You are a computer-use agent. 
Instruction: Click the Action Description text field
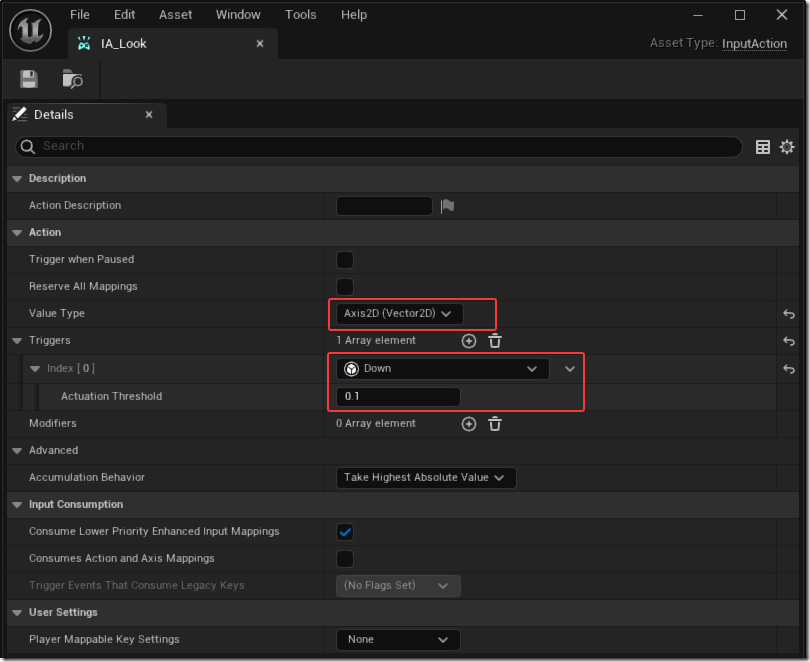pyautogui.click(x=384, y=206)
